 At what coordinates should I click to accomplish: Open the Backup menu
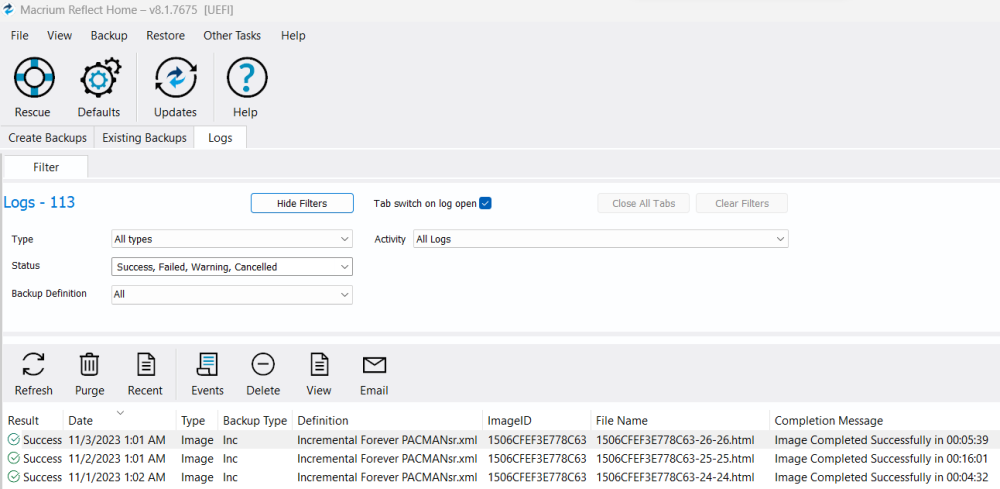109,36
